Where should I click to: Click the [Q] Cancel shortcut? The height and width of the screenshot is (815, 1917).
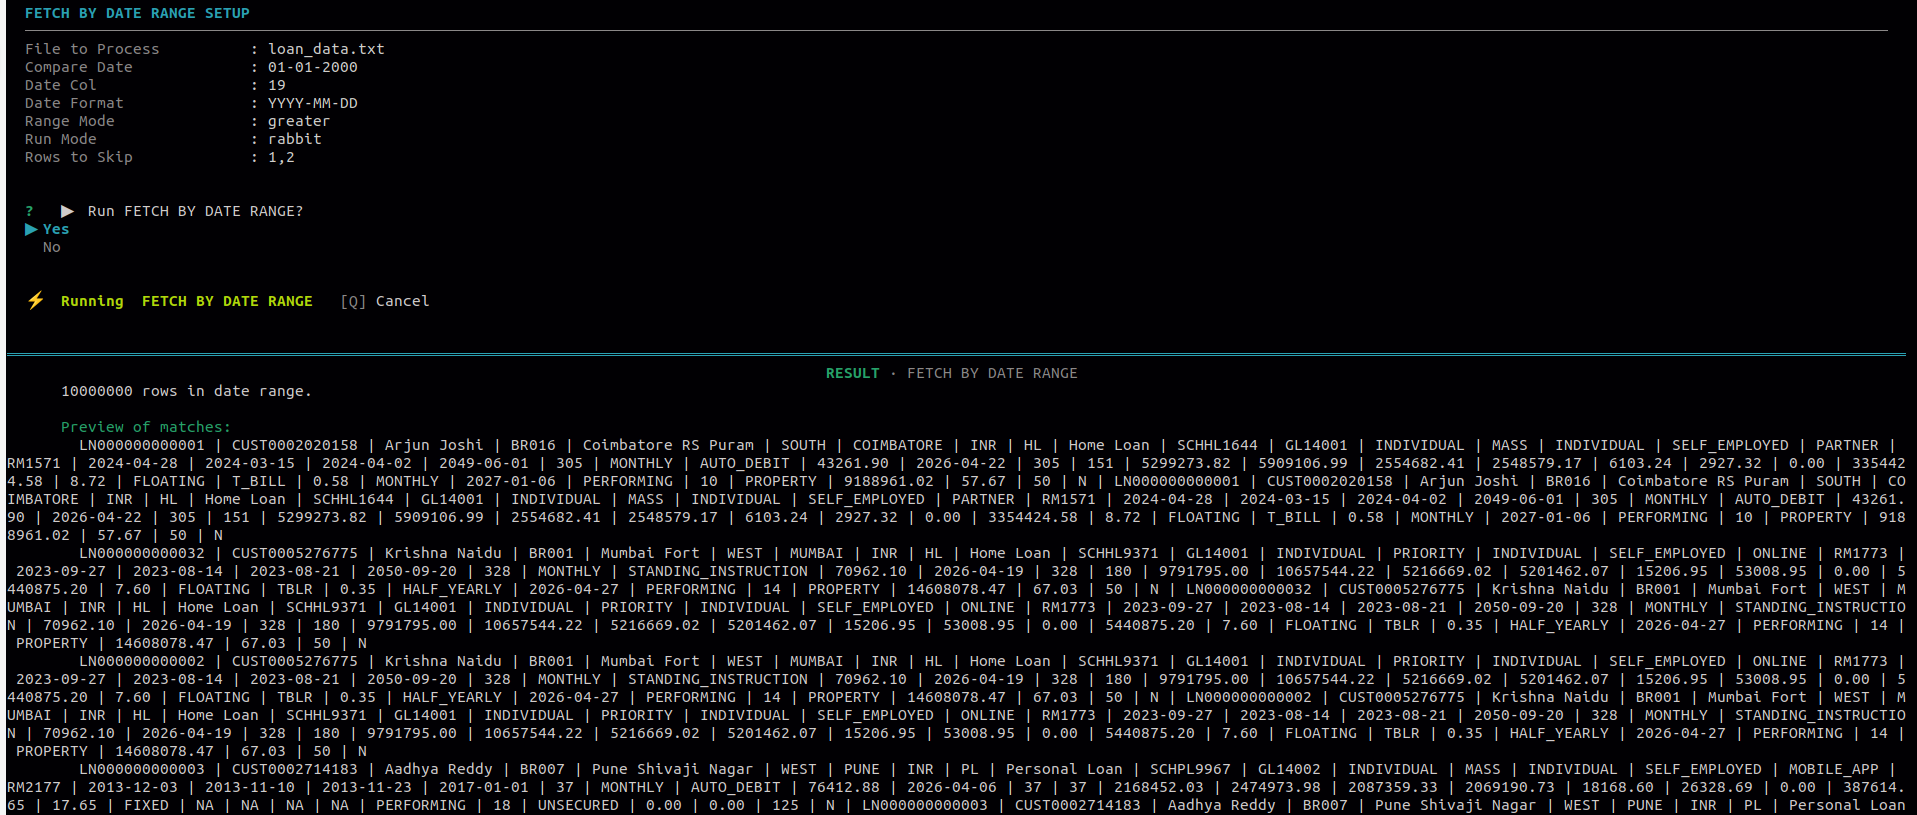(385, 301)
